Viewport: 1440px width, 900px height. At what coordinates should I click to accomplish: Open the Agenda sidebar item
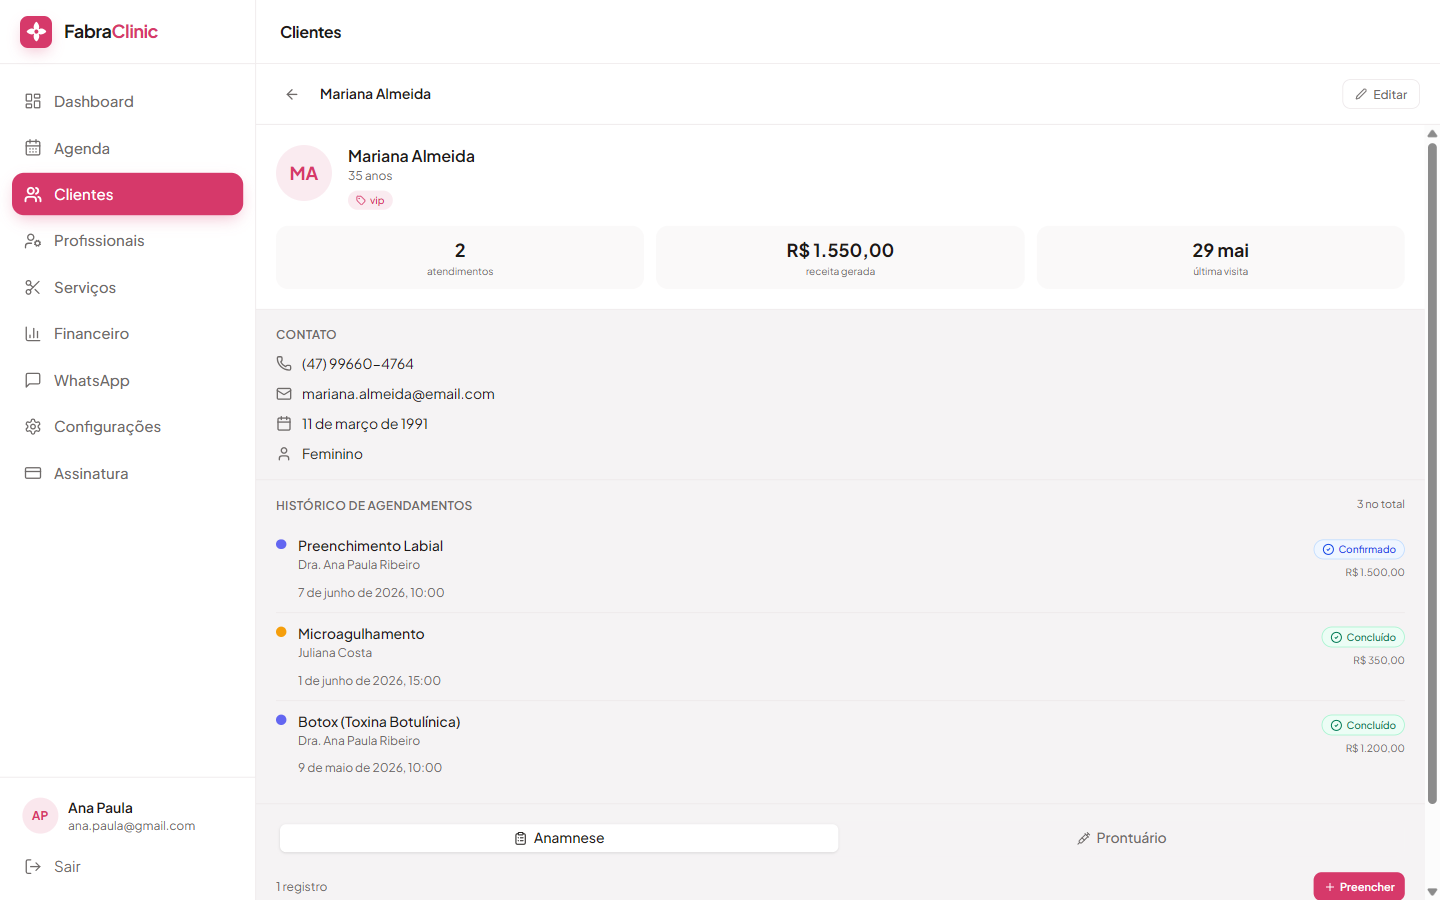(127, 148)
